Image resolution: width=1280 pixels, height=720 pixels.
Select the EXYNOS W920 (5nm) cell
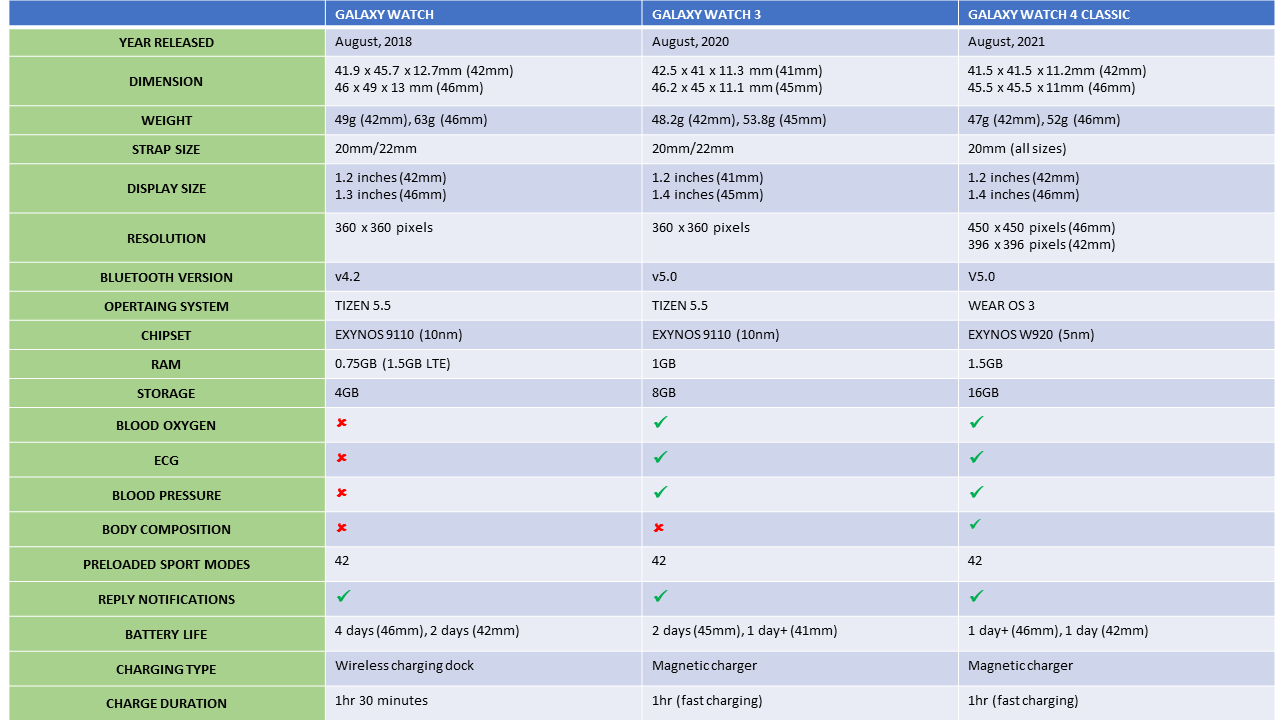1116,335
